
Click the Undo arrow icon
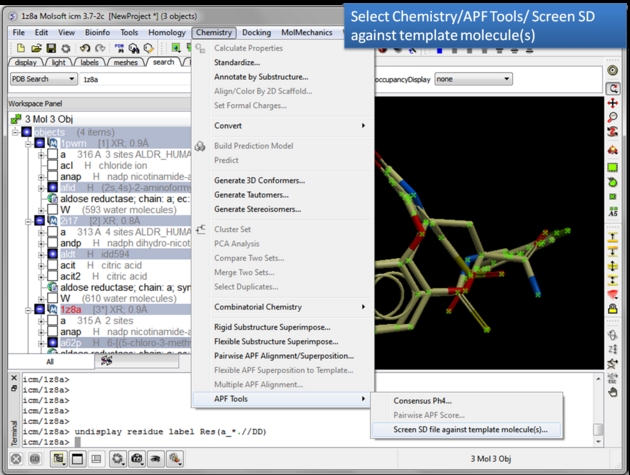click(85, 48)
